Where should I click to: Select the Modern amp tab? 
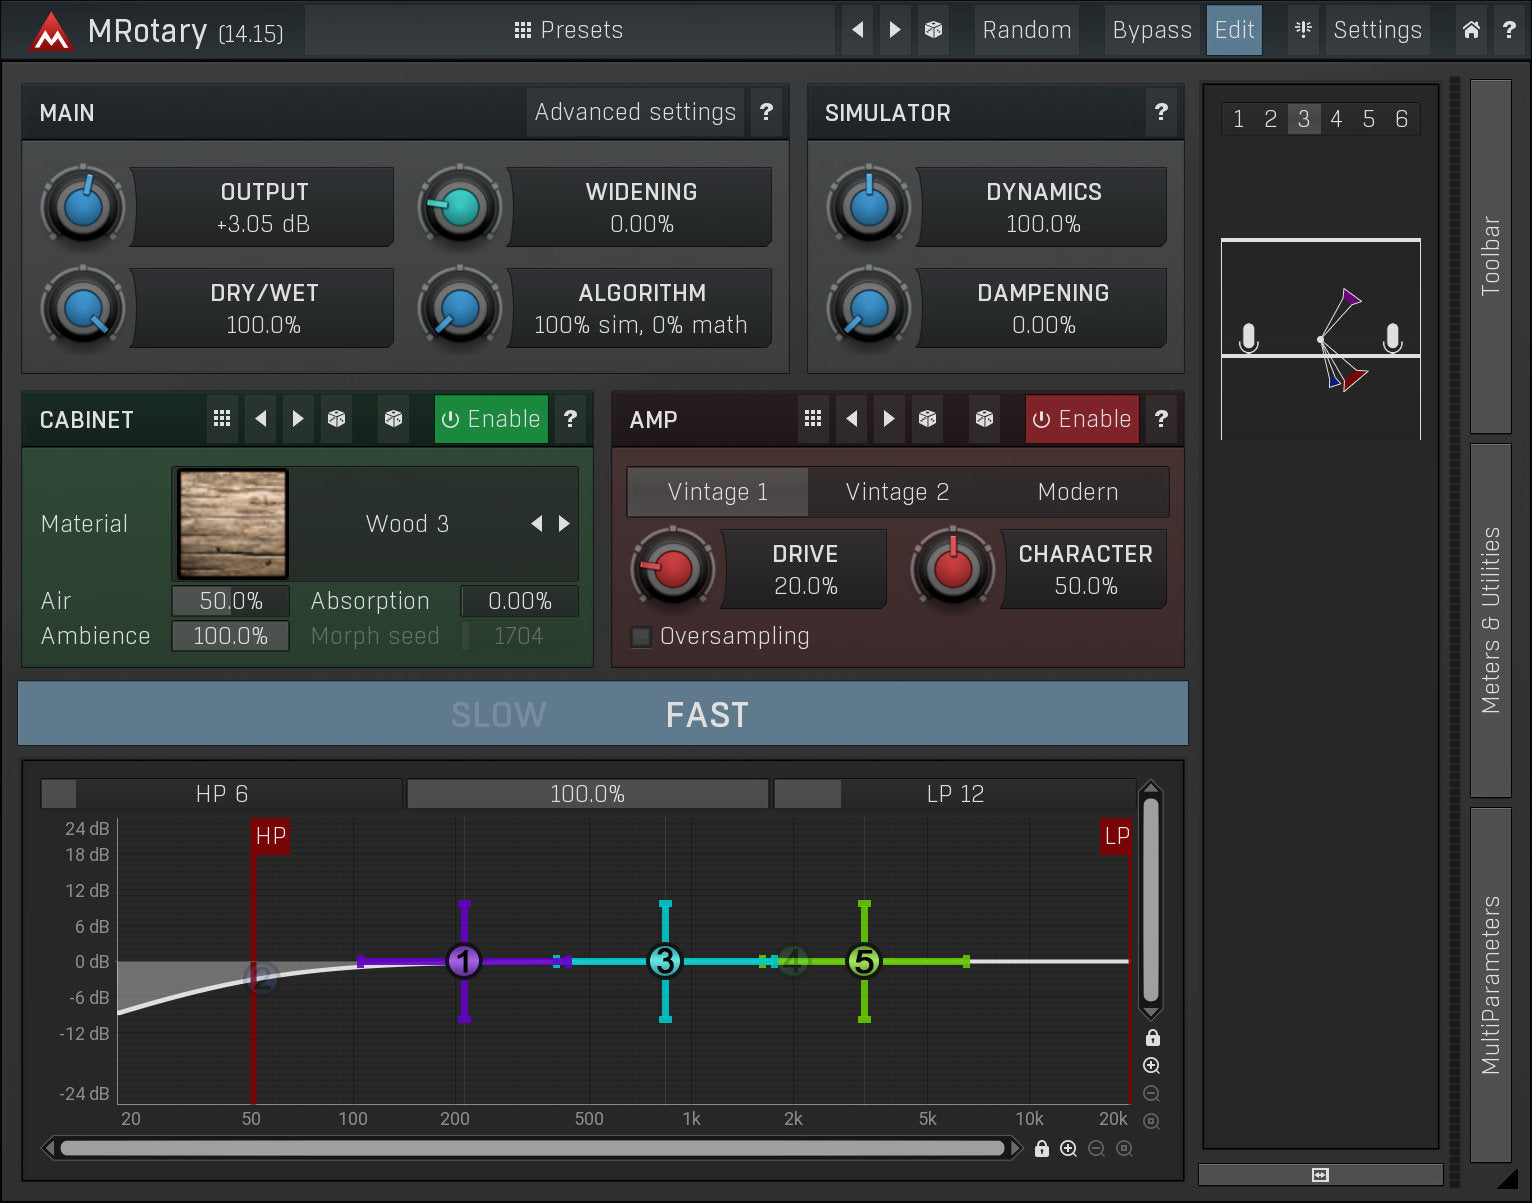1077,492
